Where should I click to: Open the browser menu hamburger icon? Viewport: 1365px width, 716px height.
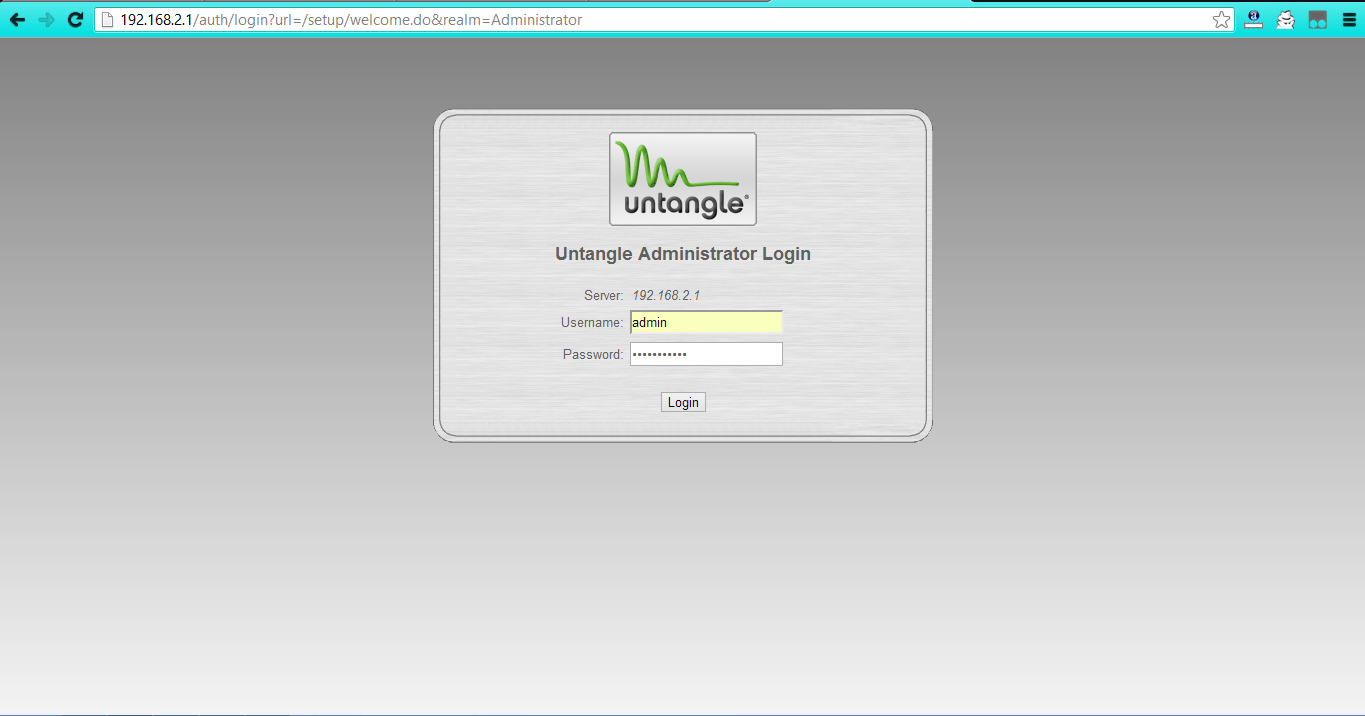(x=1348, y=20)
